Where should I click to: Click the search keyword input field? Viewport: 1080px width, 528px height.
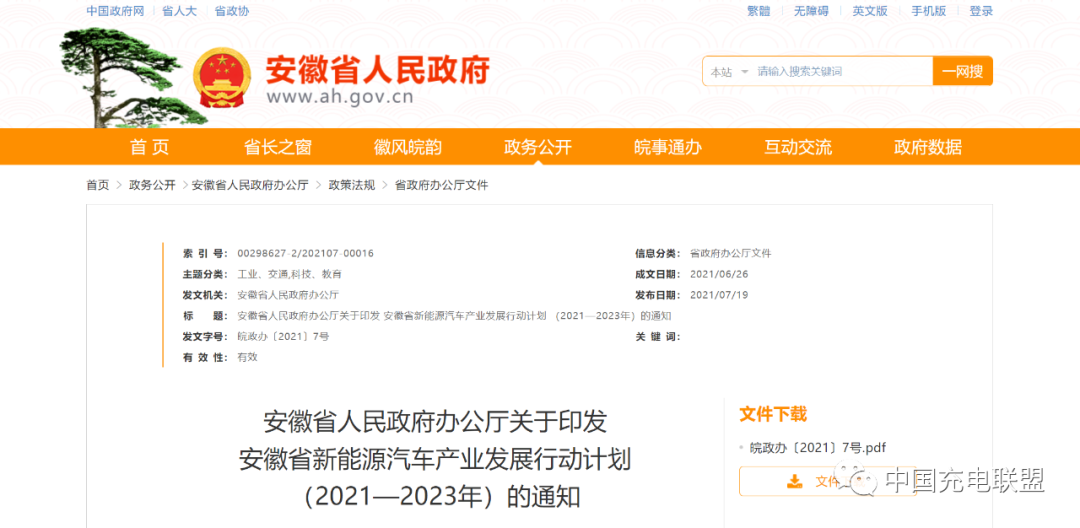tap(840, 72)
